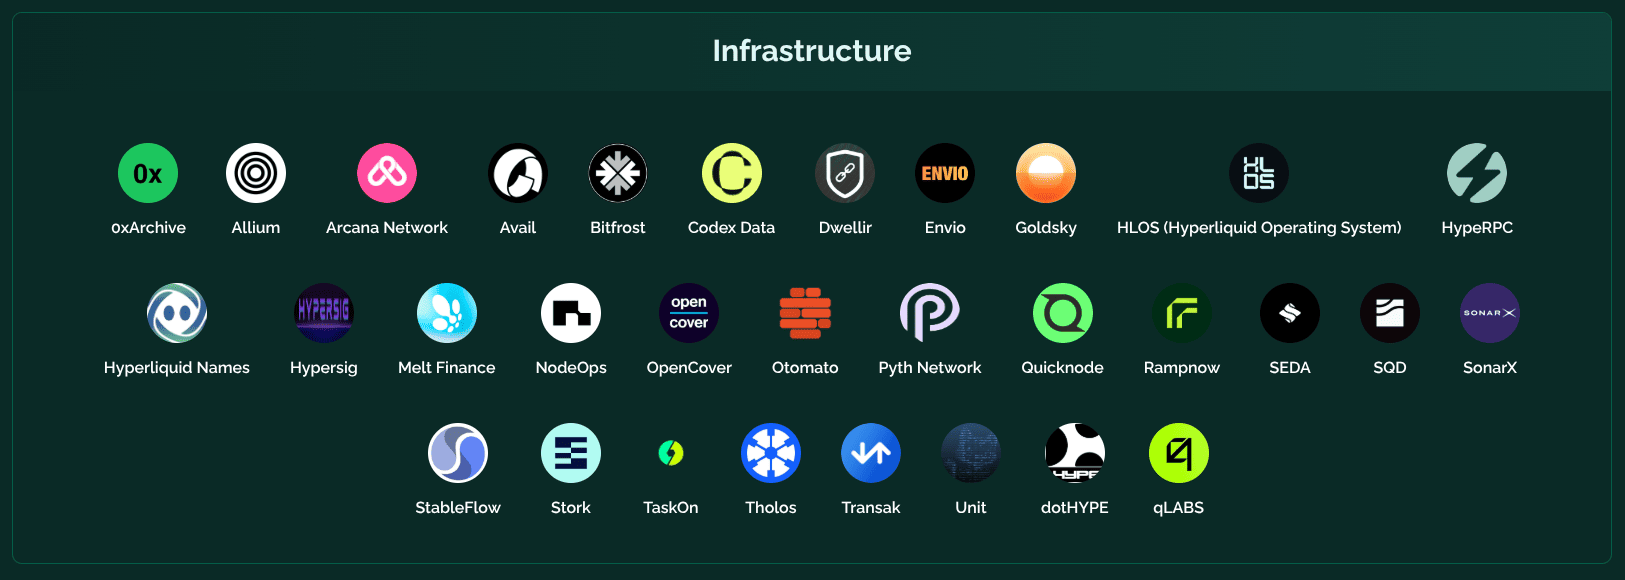Click the Otomato brick wall icon
This screenshot has width=1625, height=580.
coord(805,313)
